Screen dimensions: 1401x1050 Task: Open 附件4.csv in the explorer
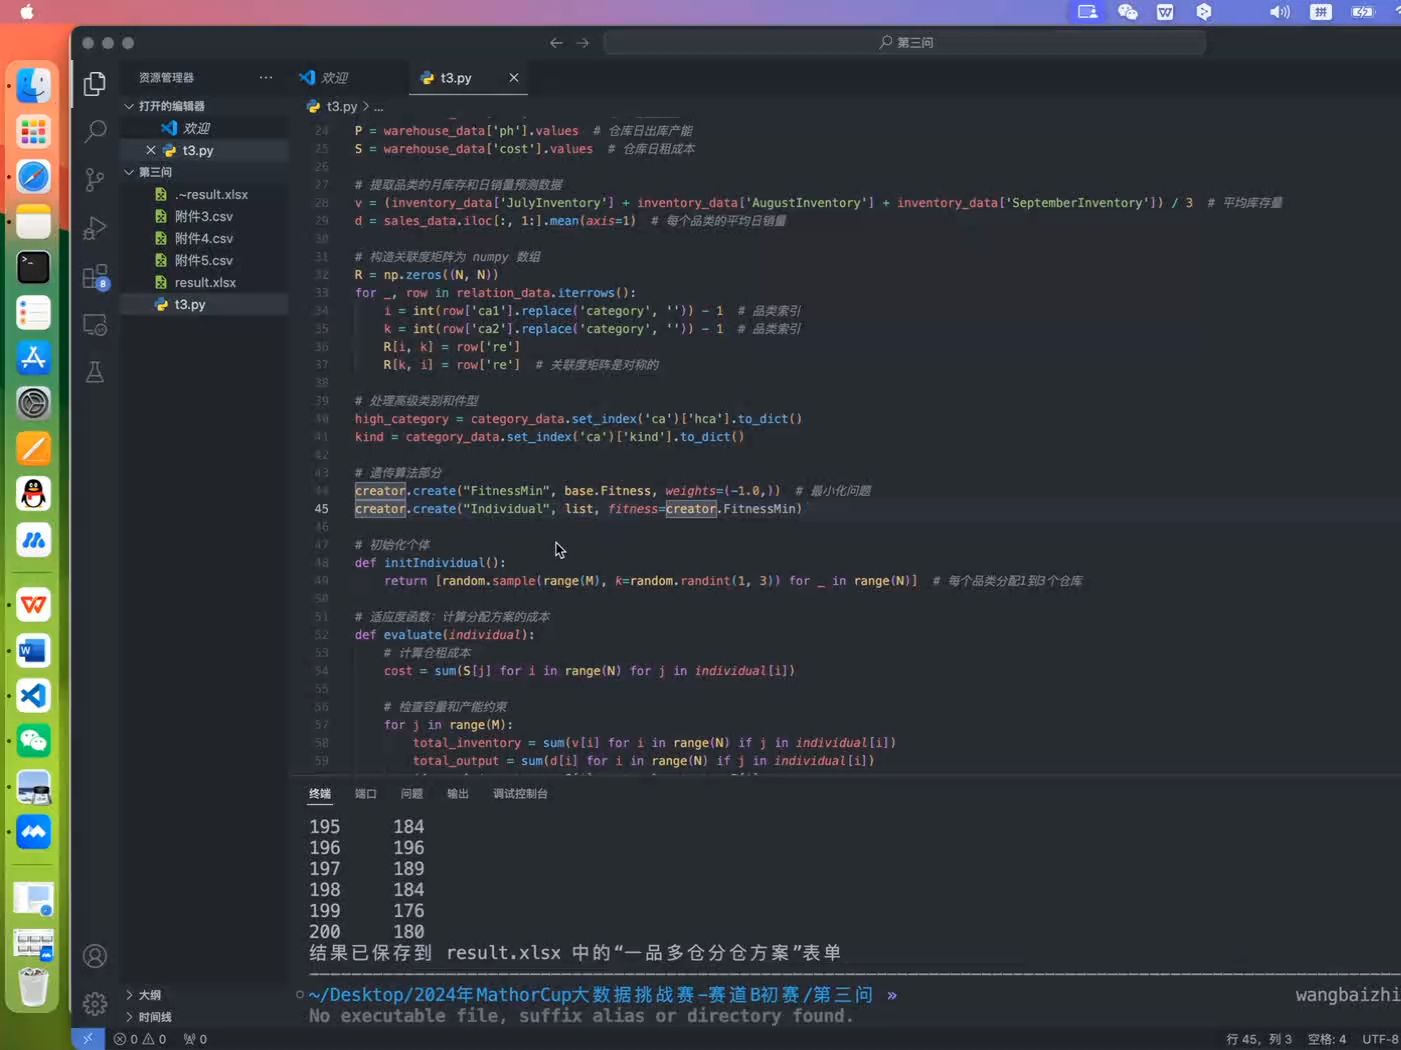[x=203, y=238]
